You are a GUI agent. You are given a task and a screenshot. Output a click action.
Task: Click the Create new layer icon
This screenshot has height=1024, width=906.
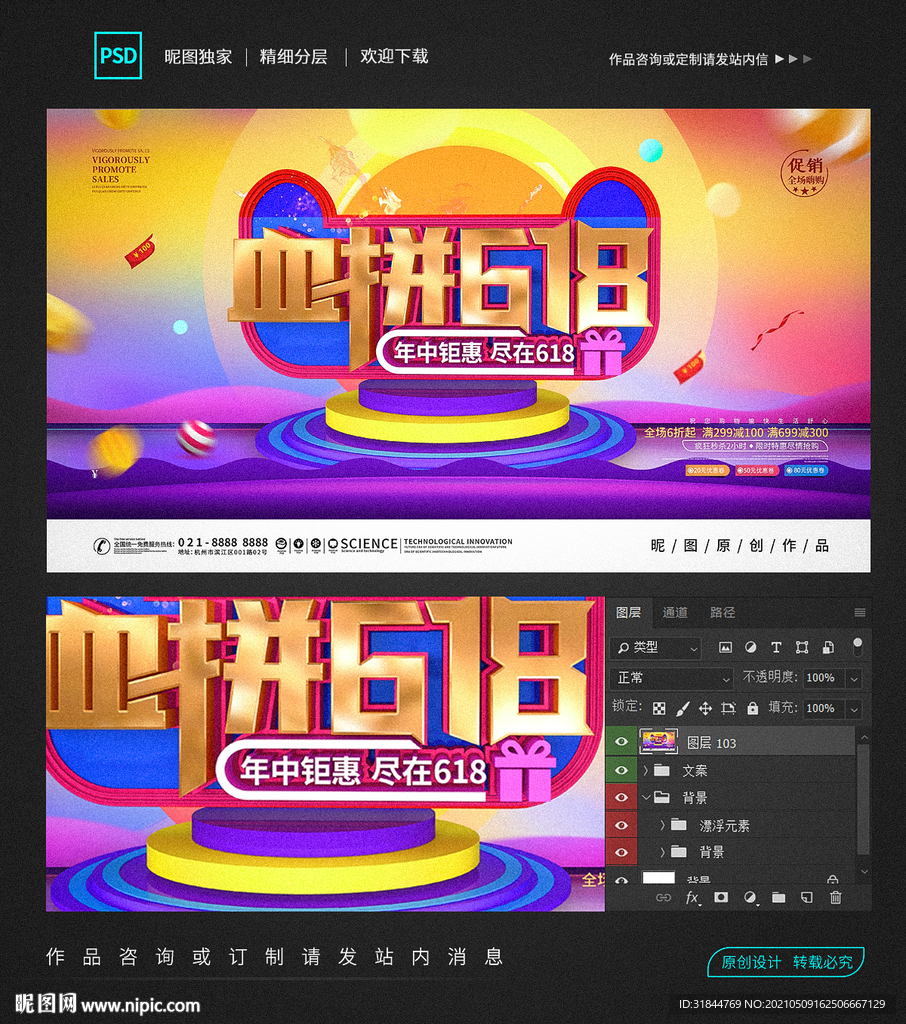(x=804, y=898)
